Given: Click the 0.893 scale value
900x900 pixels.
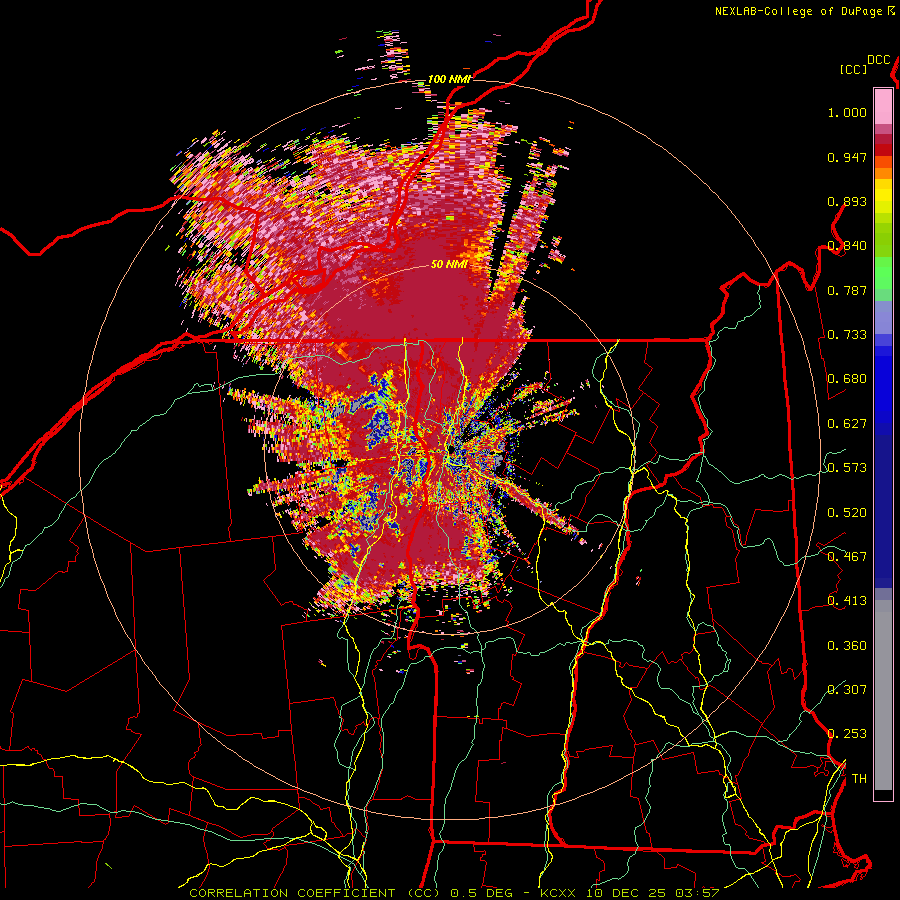Looking at the screenshot, I should (847, 201).
